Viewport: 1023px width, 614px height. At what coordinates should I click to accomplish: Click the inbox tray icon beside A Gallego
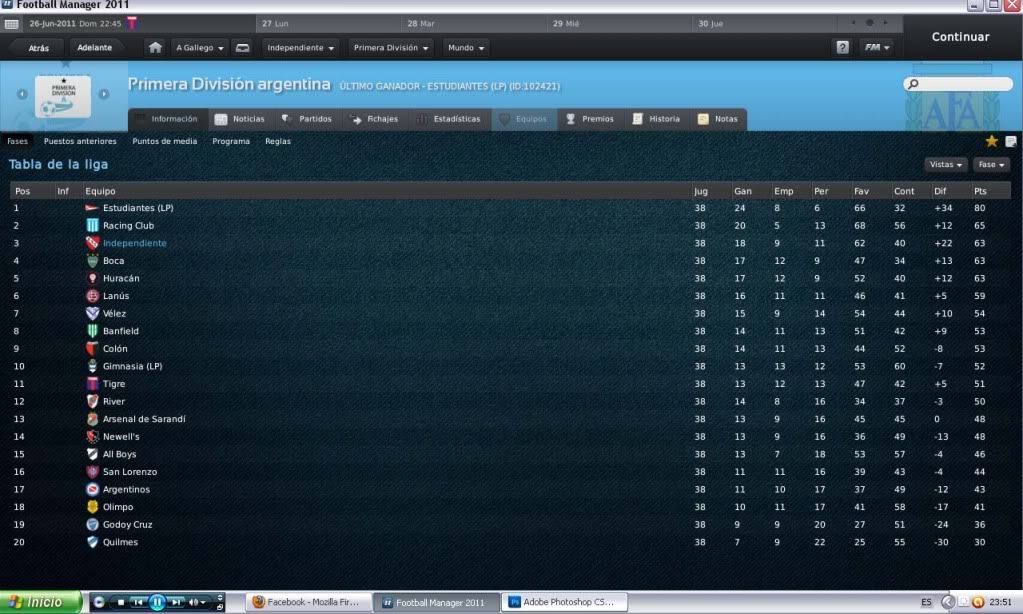242,48
